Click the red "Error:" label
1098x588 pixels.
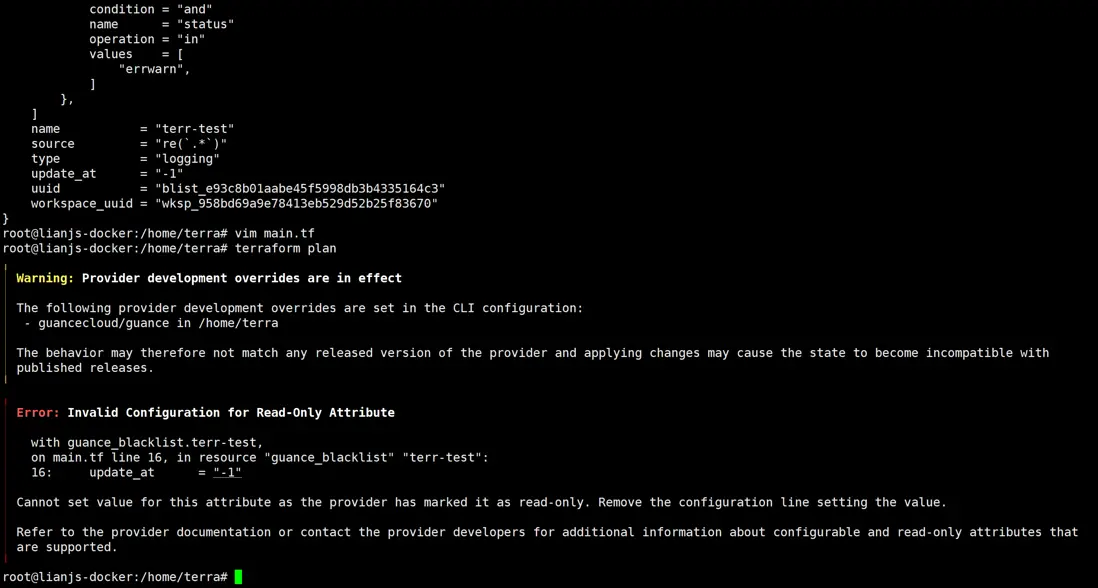tap(38, 412)
